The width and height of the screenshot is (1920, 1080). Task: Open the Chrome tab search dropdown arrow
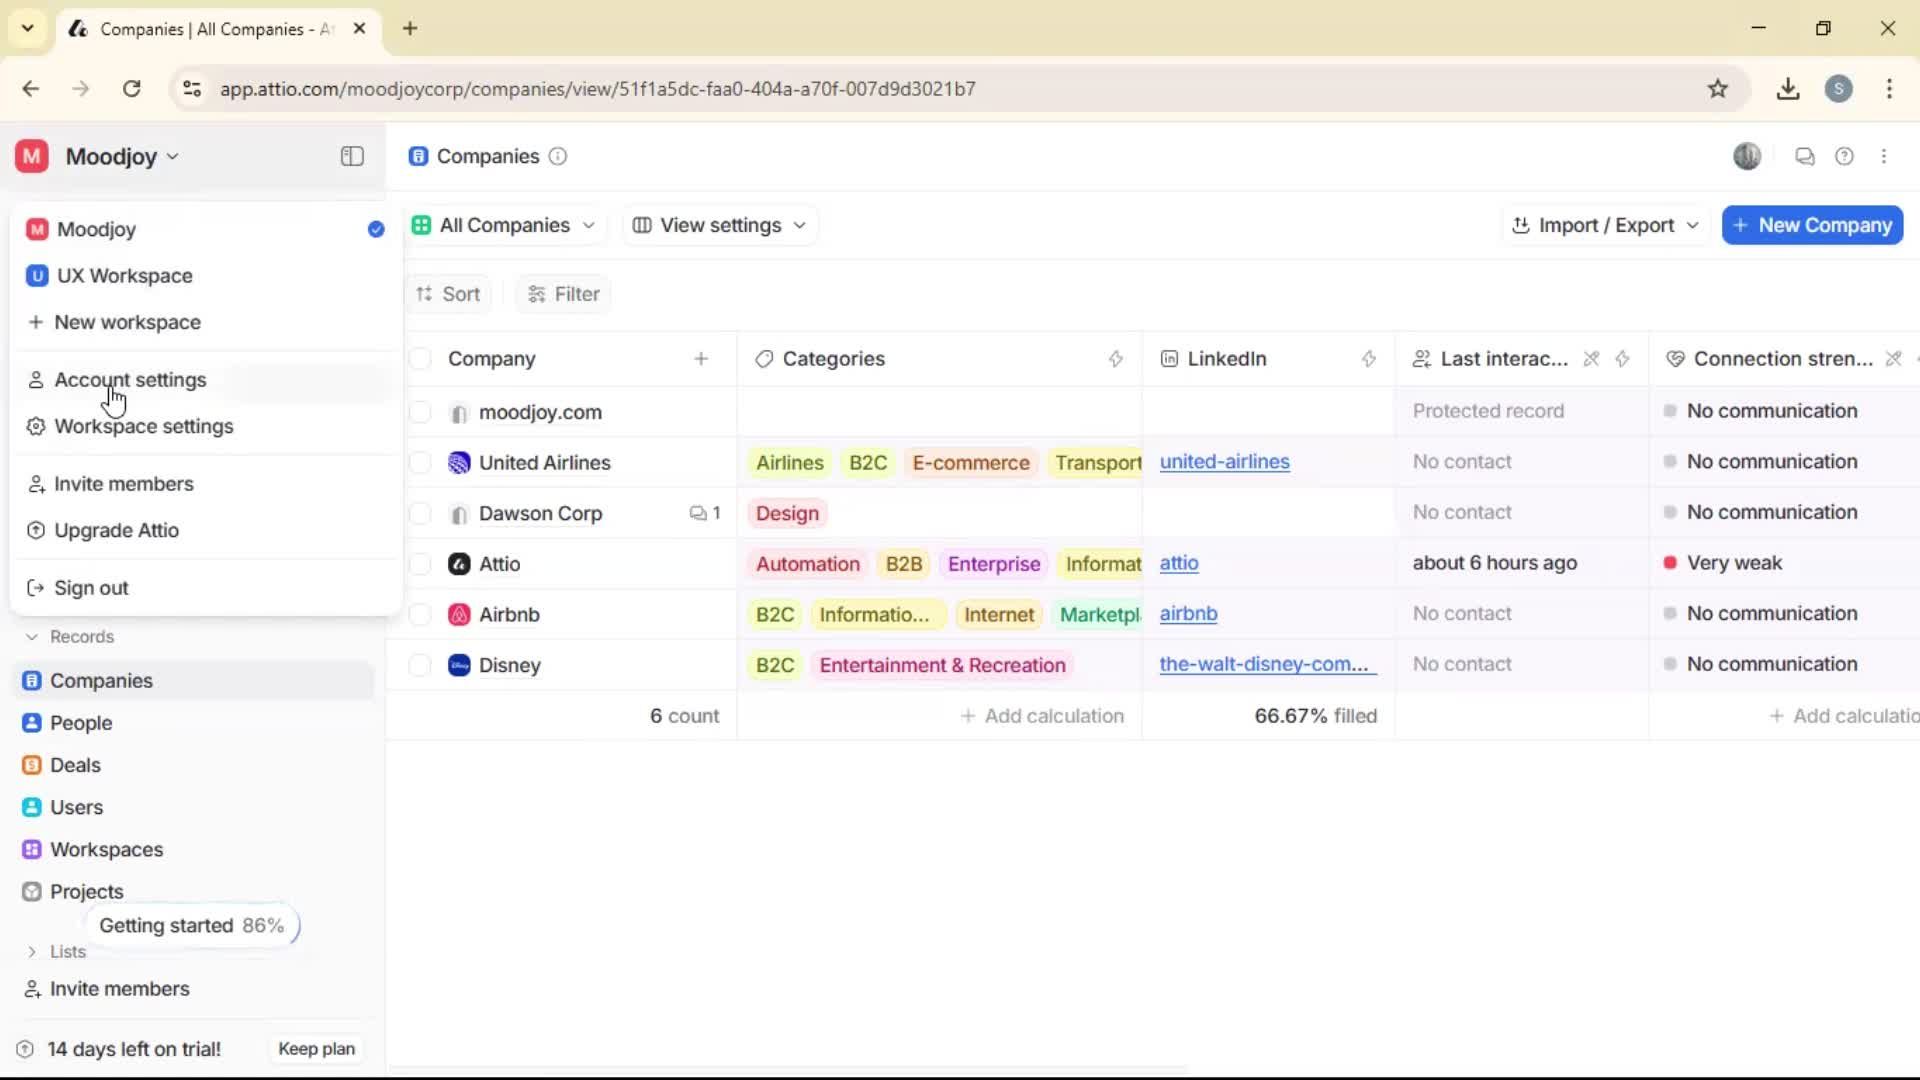[x=28, y=28]
